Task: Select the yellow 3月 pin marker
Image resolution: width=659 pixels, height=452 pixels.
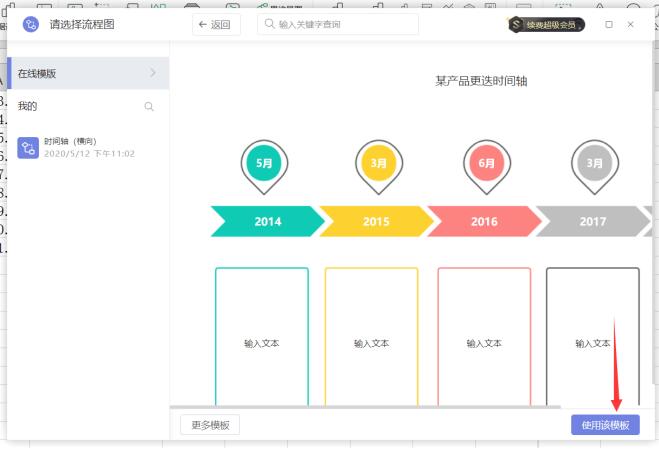Action: [379, 167]
